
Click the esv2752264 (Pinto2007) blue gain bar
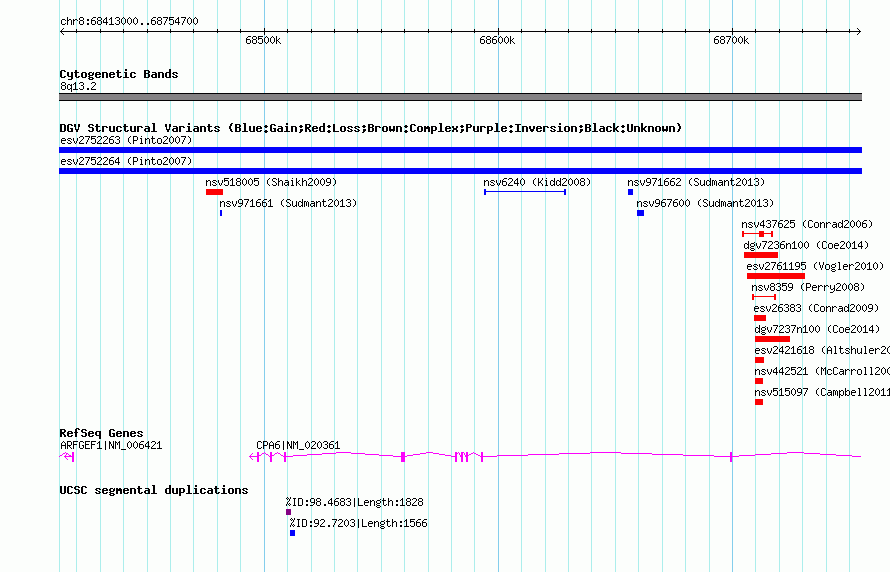tap(460, 171)
